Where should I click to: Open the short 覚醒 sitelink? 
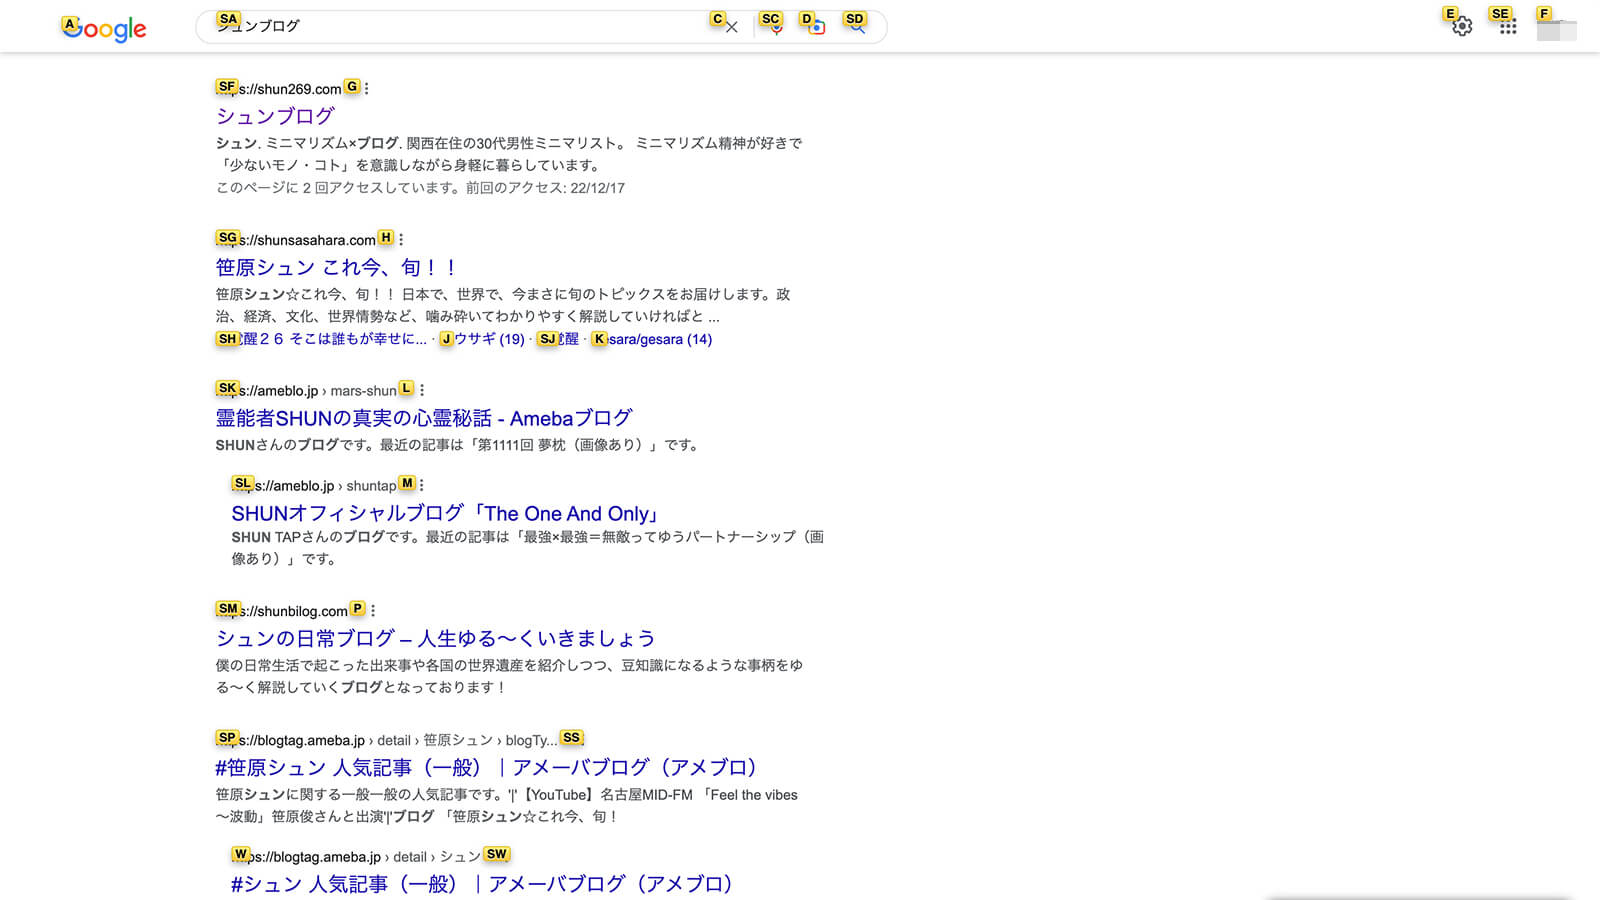coord(558,339)
